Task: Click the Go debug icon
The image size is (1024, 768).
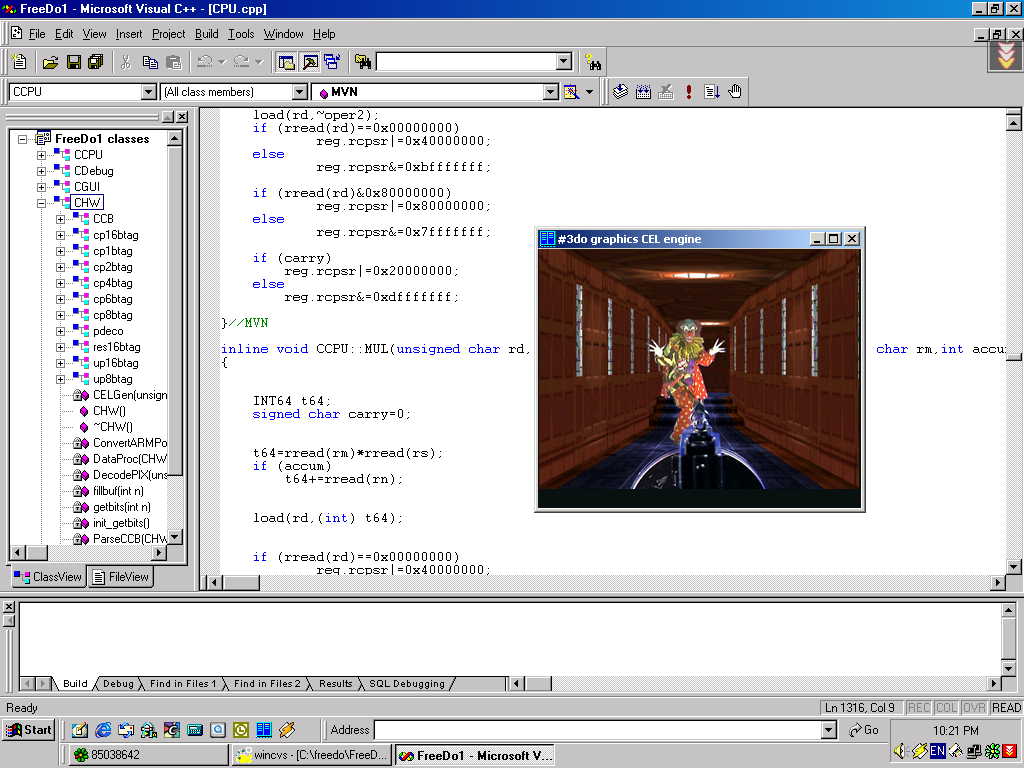Action: pyautogui.click(x=712, y=92)
